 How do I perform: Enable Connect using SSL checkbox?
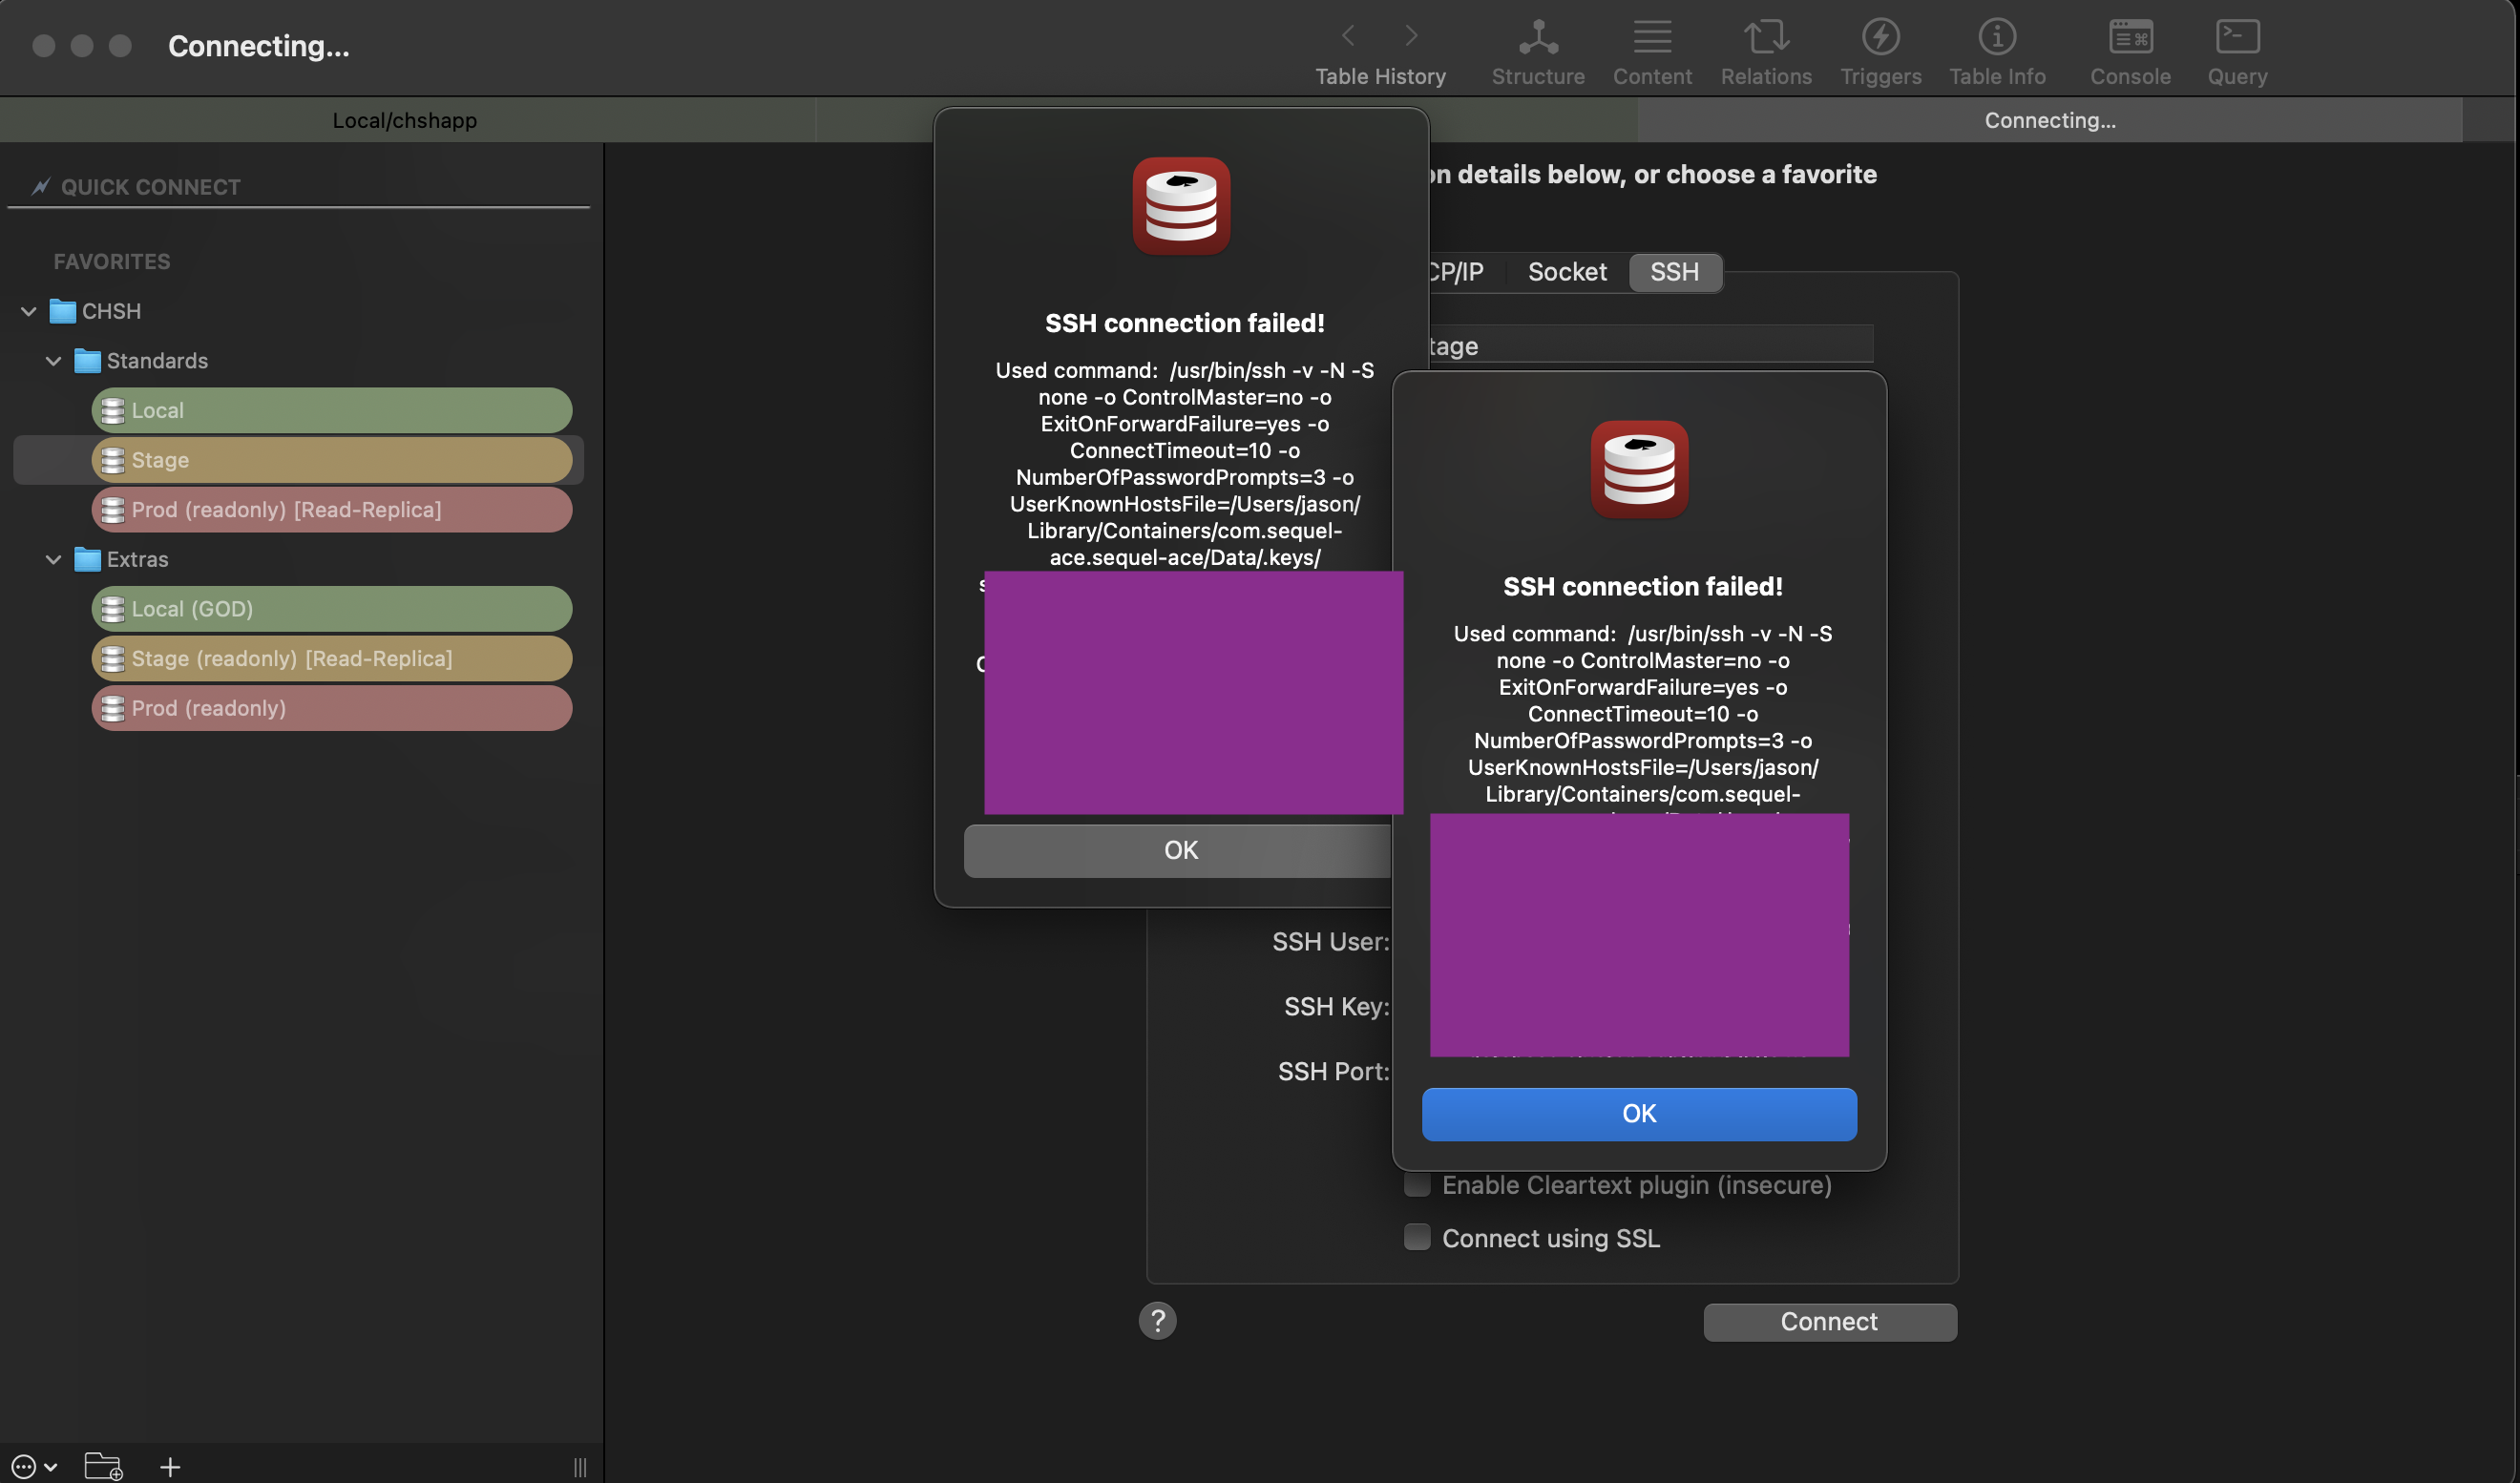coord(1417,1237)
